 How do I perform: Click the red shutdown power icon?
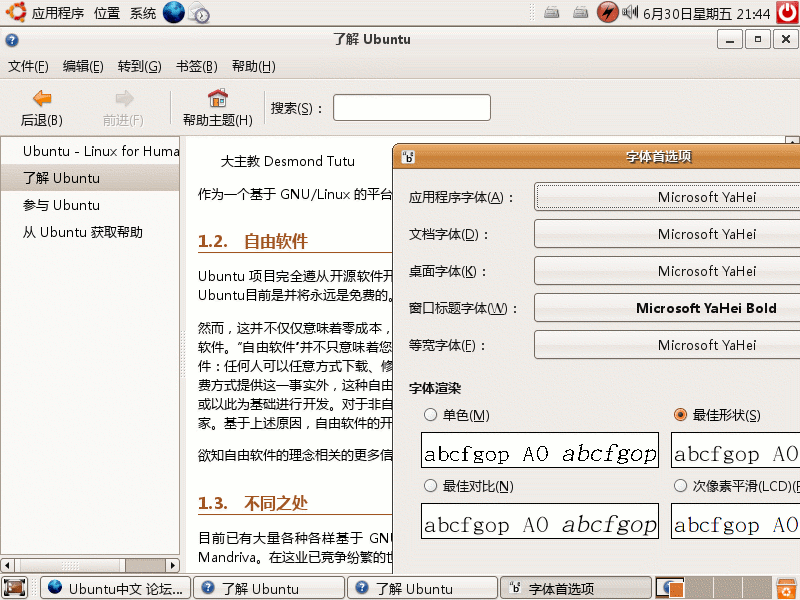pyautogui.click(x=788, y=12)
